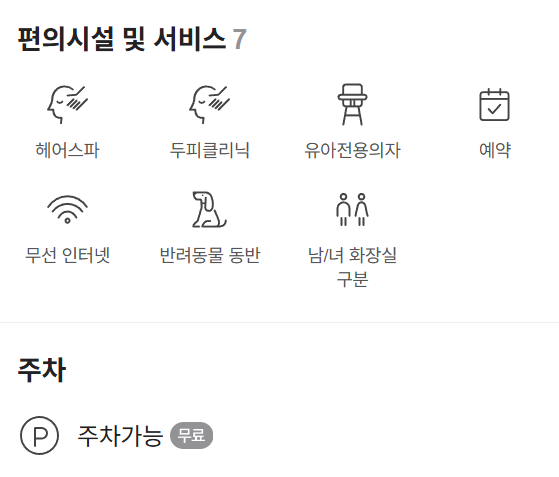Click the 남/녀 화장실 구분 label
This screenshot has width=559, height=477.
[x=352, y=267]
